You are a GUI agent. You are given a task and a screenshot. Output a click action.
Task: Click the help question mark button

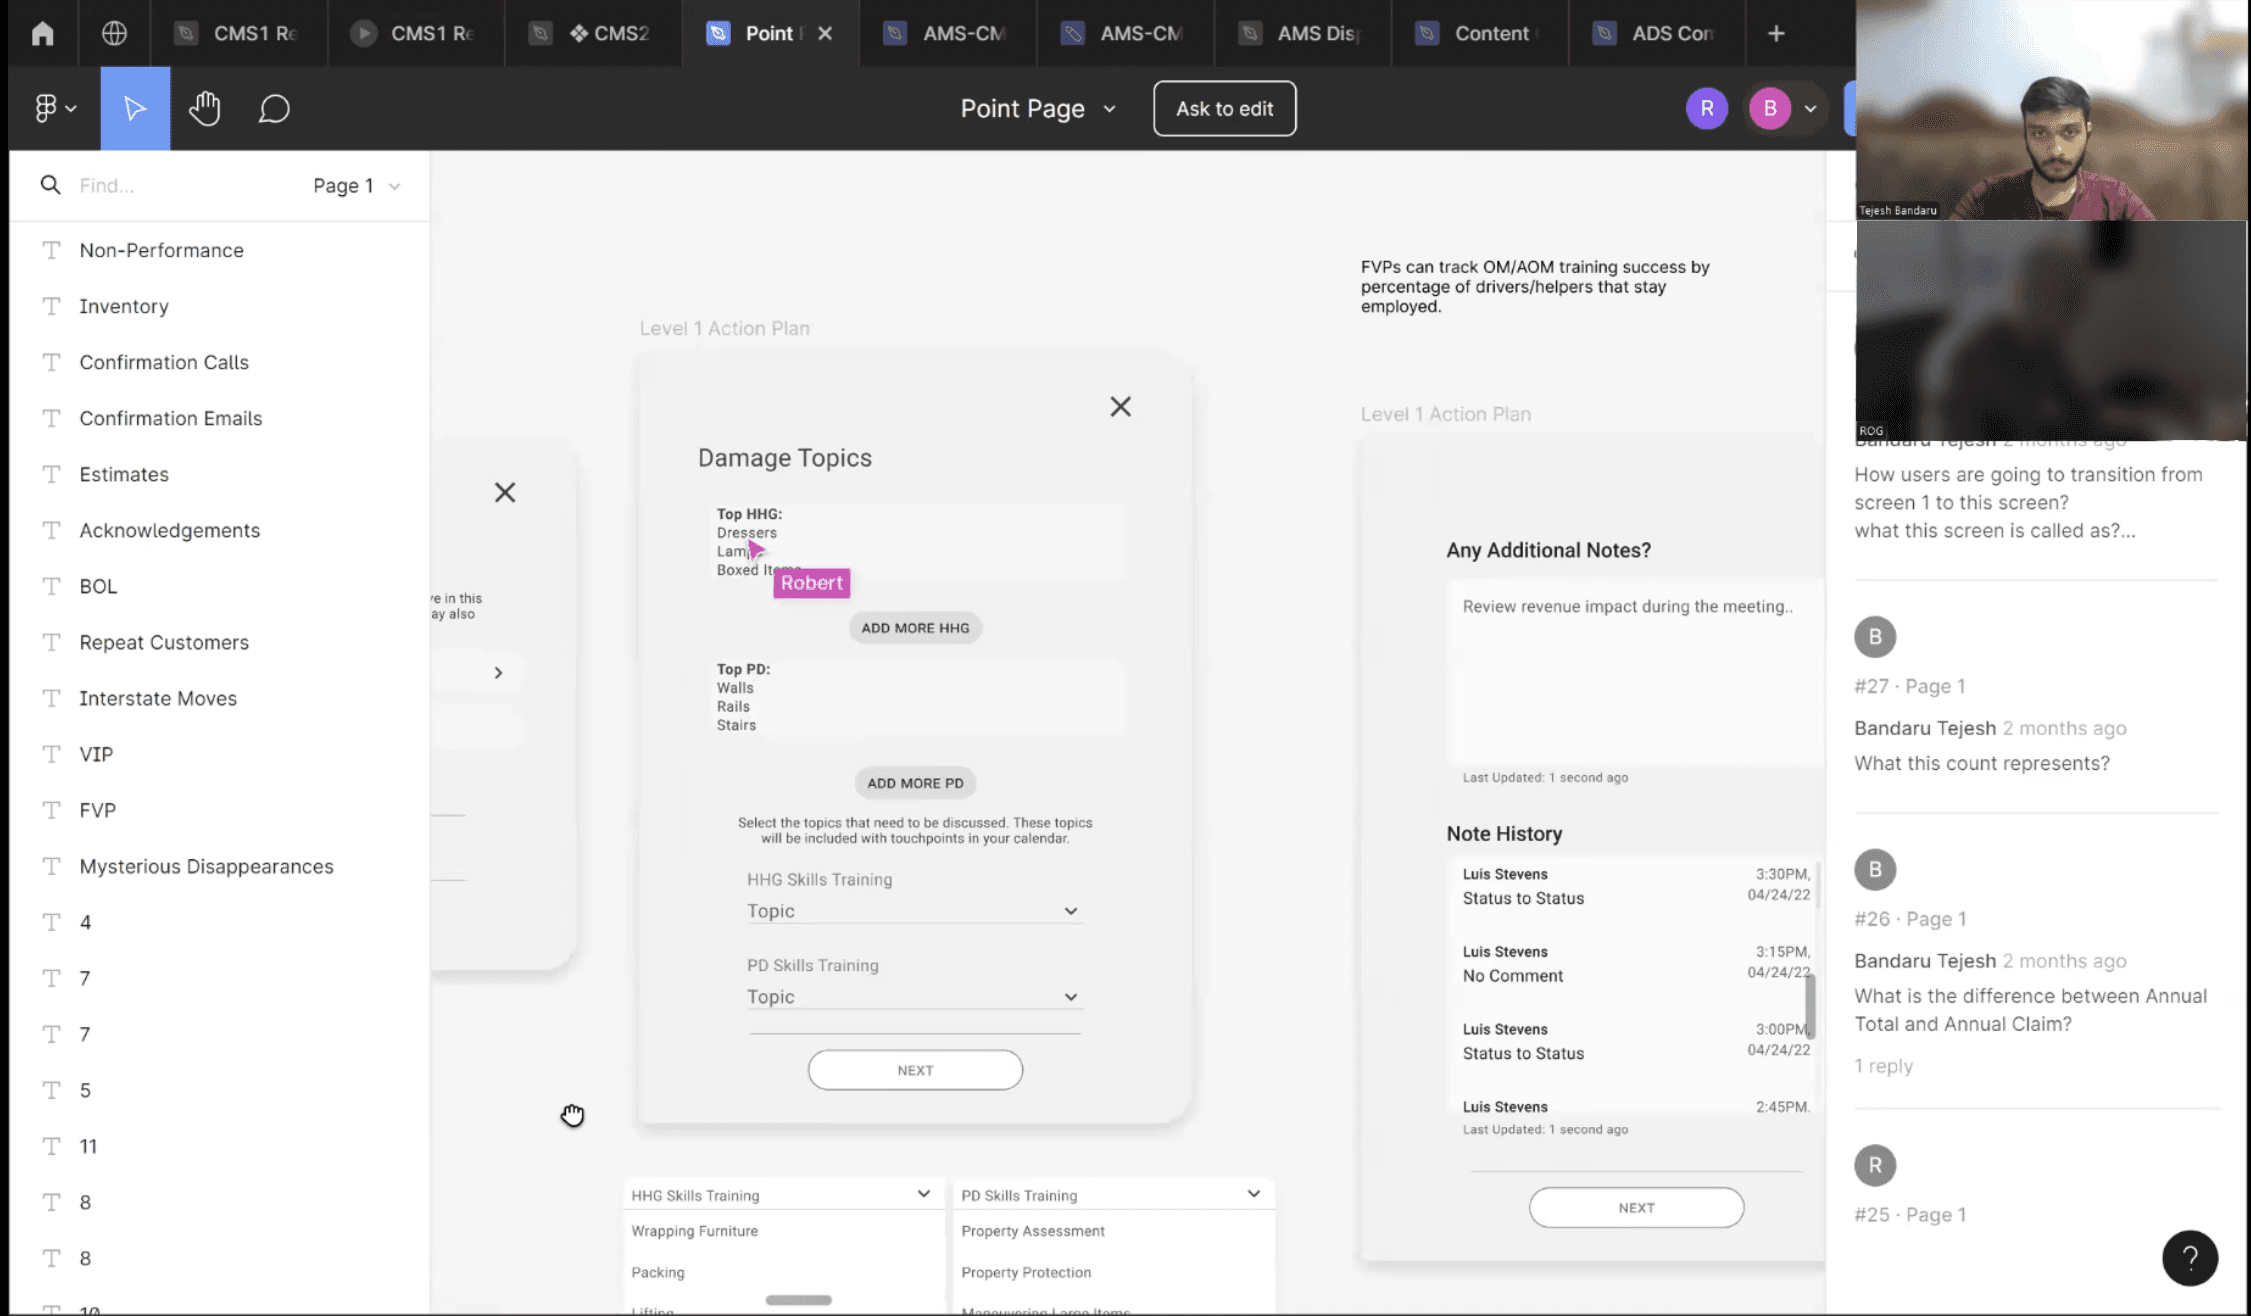click(x=2189, y=1257)
